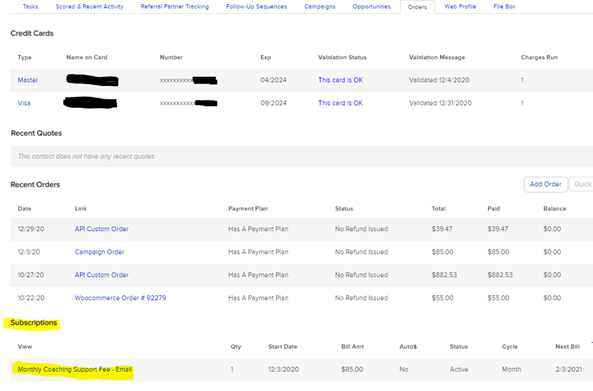Open the Master credit card link
The image size is (593, 391).
coord(28,80)
